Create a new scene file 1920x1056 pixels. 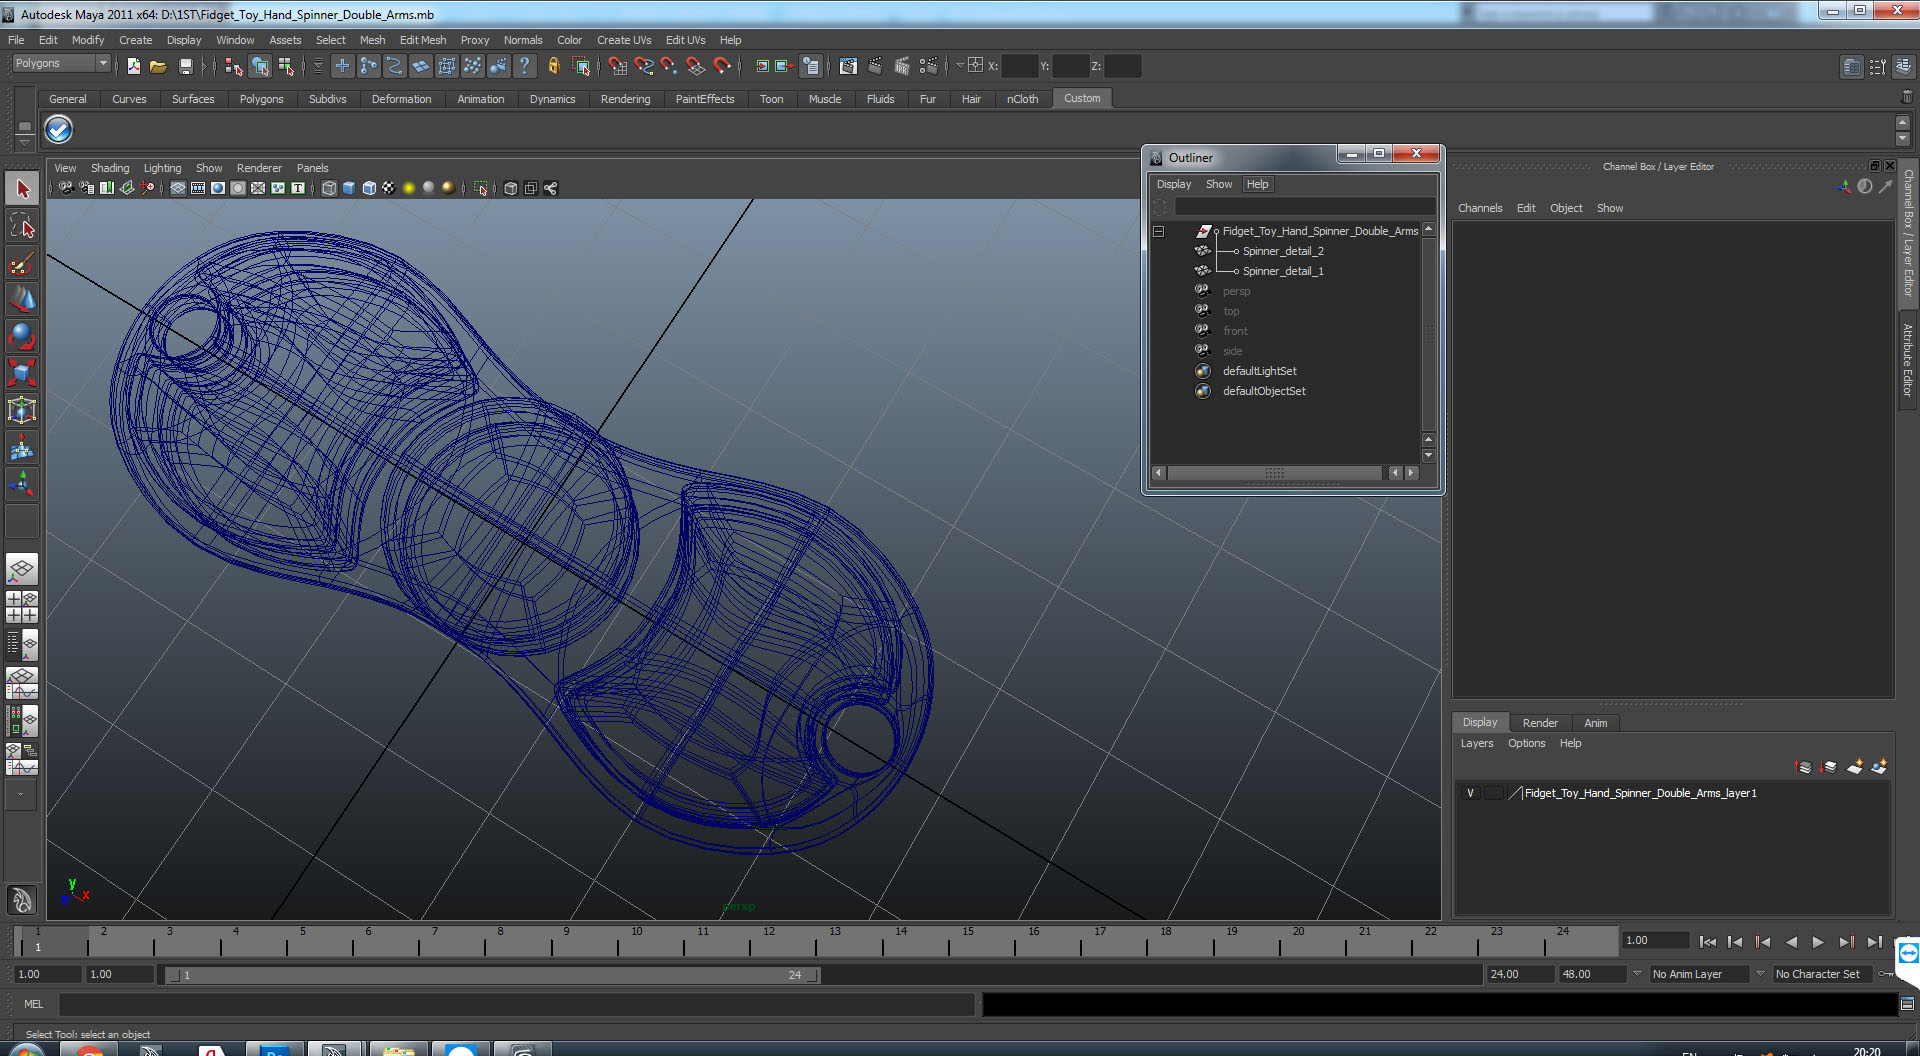pos(133,66)
